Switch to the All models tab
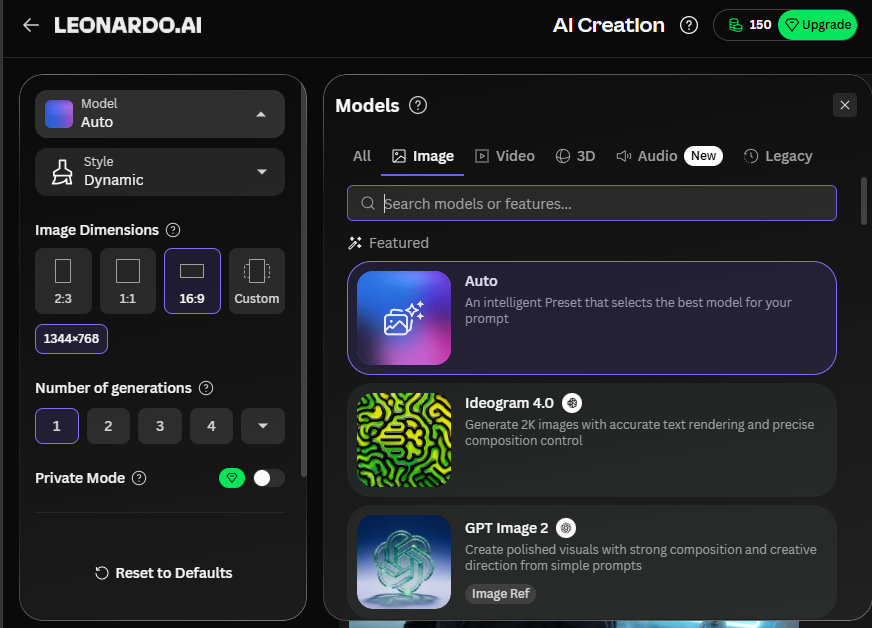Viewport: 872px width, 628px height. [x=362, y=156]
